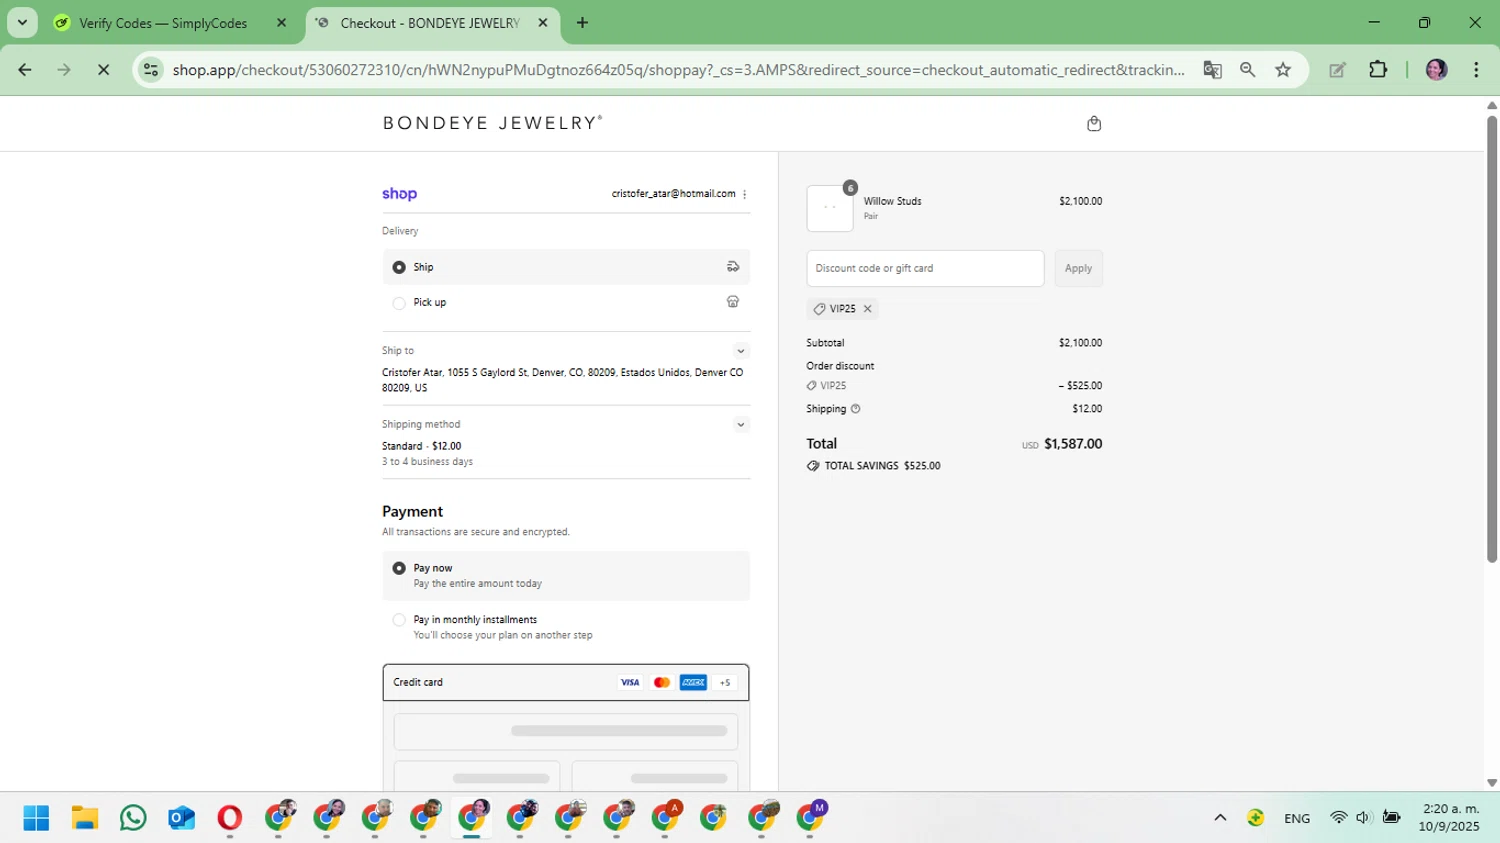Click the Shop Pay logo

pos(399,194)
